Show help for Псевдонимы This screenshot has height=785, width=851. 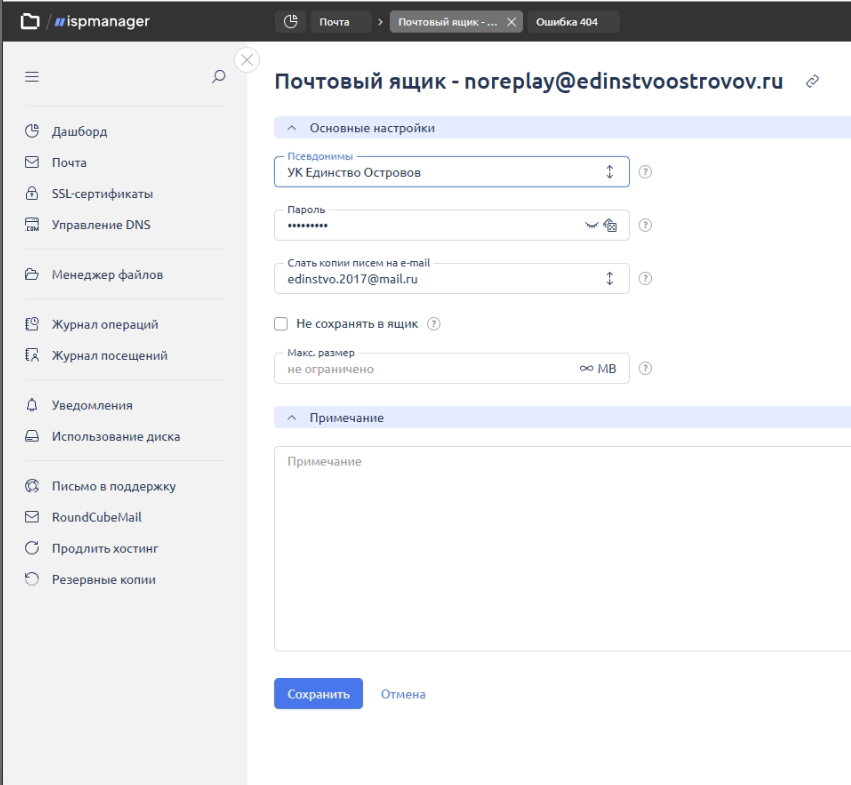[645, 172]
